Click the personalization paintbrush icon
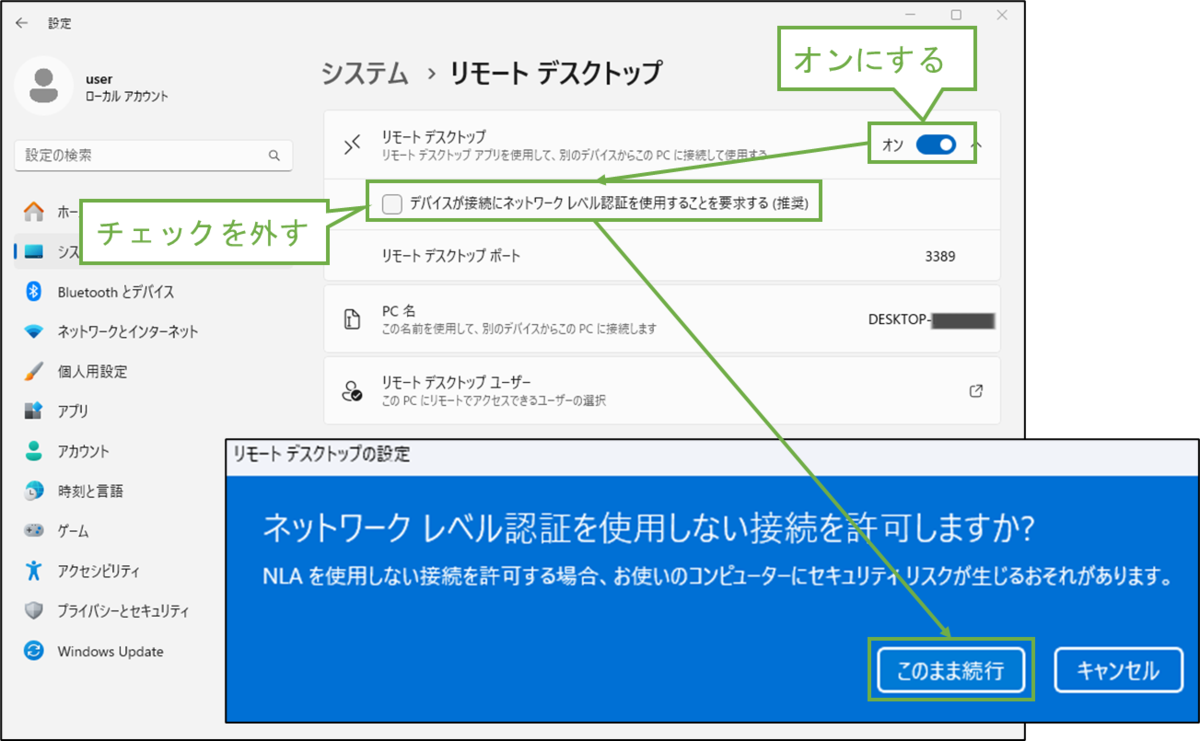1200x741 pixels. (x=34, y=371)
